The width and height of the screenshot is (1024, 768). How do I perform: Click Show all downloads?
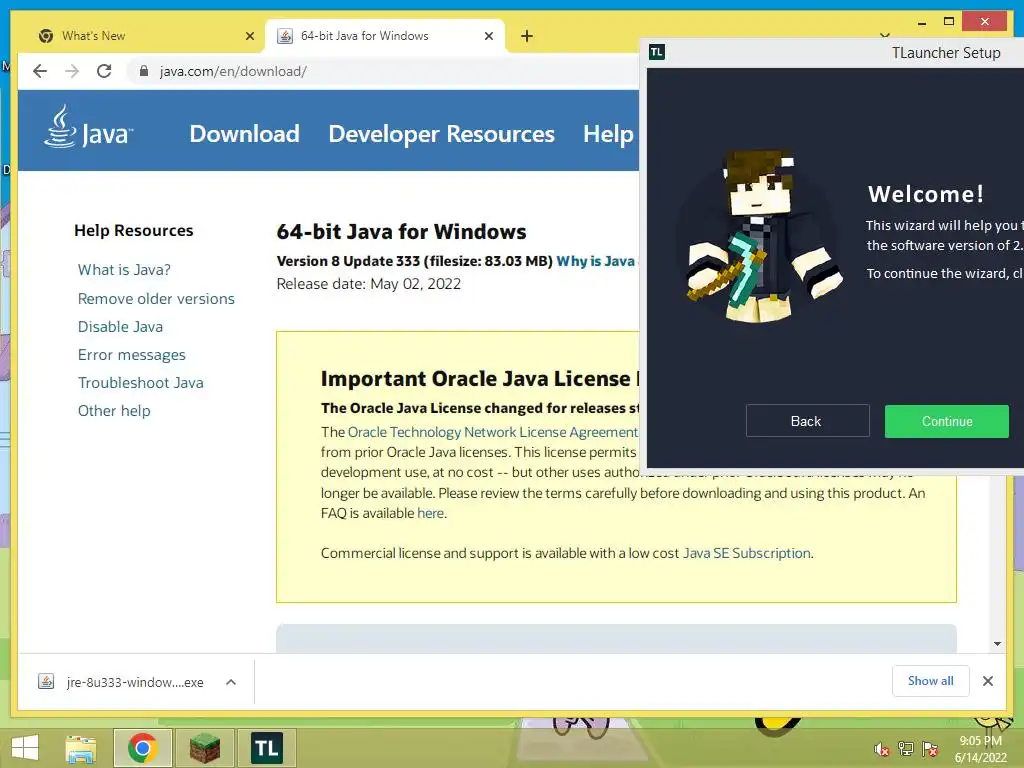(931, 681)
